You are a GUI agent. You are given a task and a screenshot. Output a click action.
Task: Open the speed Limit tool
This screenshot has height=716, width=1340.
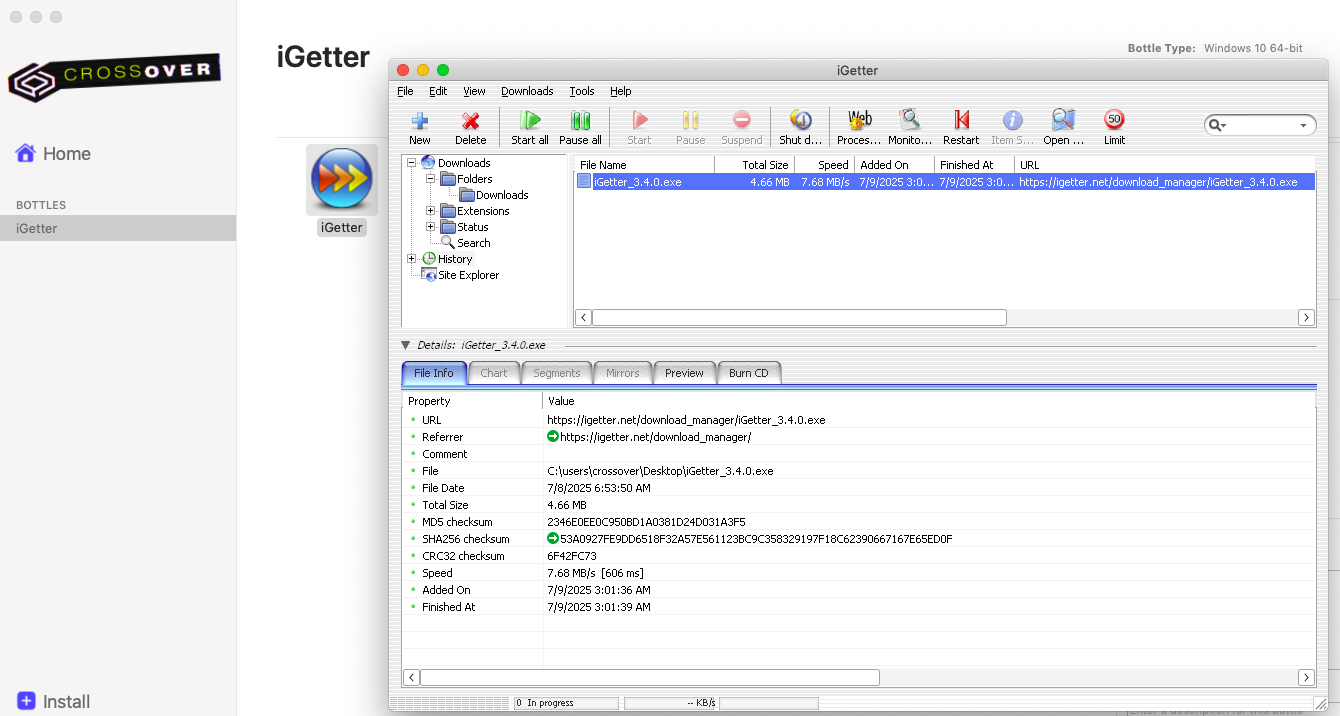(1113, 125)
